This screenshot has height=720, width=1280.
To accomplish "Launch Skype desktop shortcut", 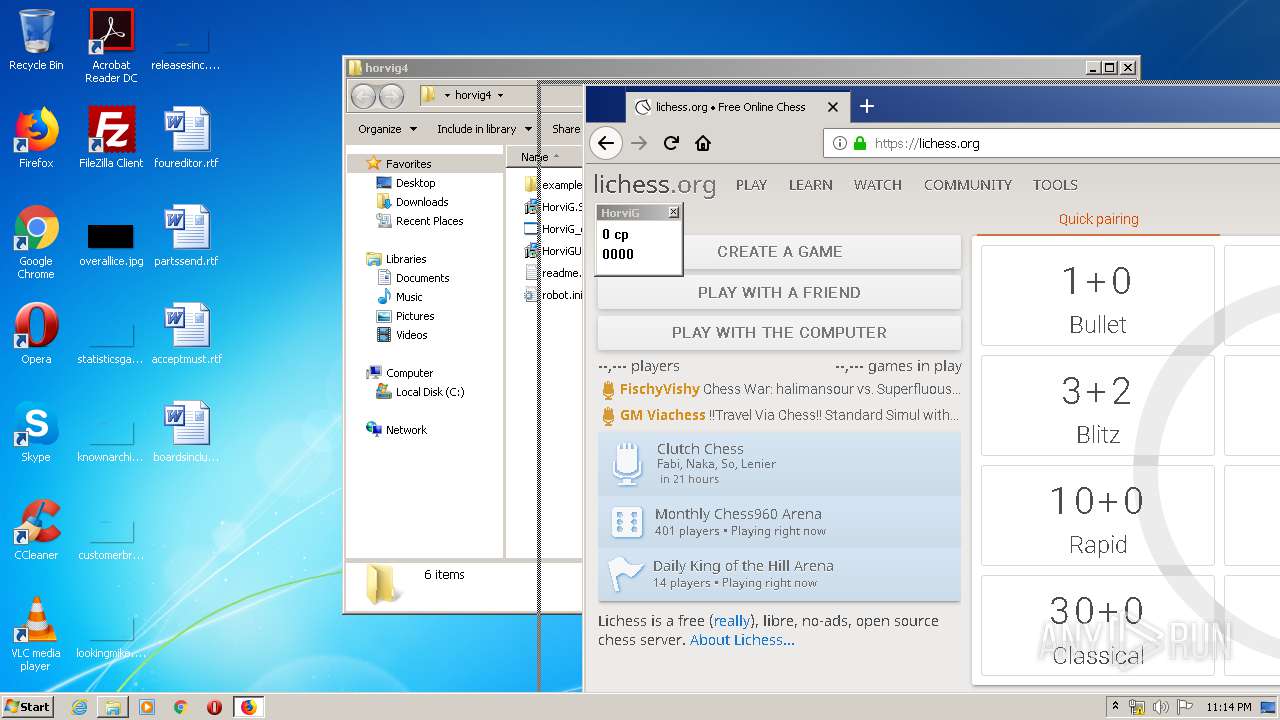I will 36,432.
